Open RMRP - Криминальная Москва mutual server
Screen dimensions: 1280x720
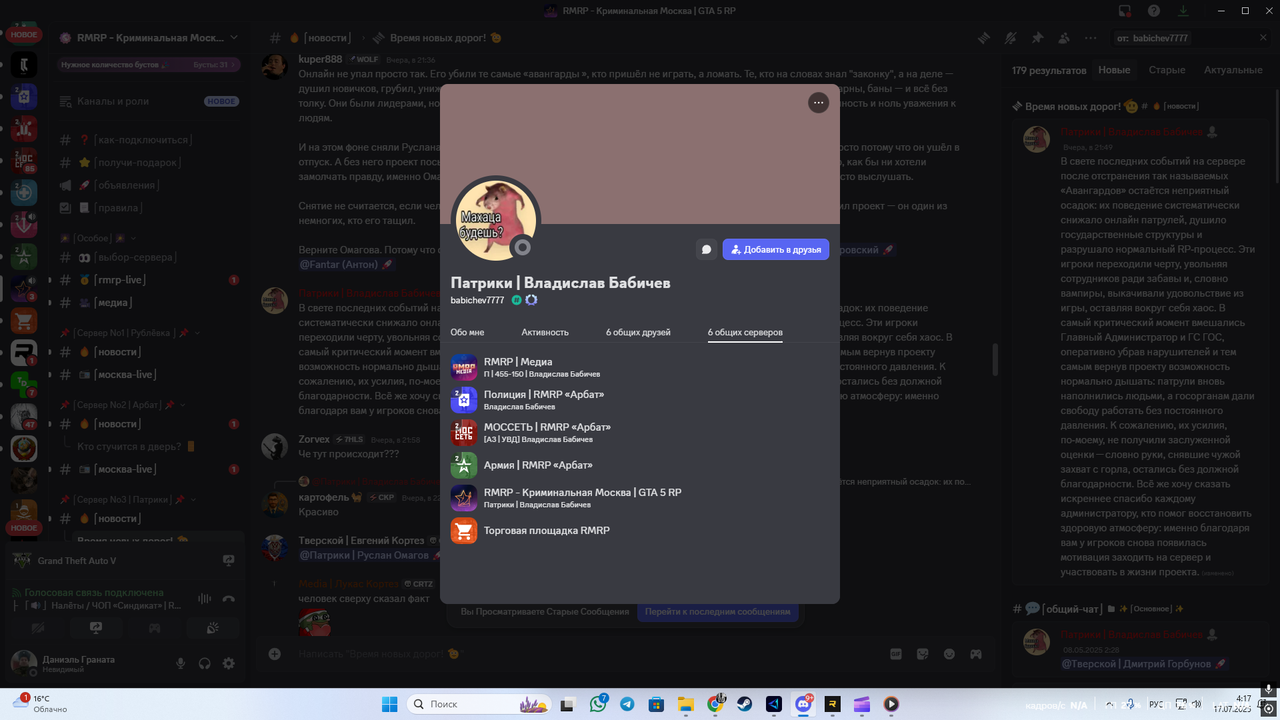tap(640, 498)
